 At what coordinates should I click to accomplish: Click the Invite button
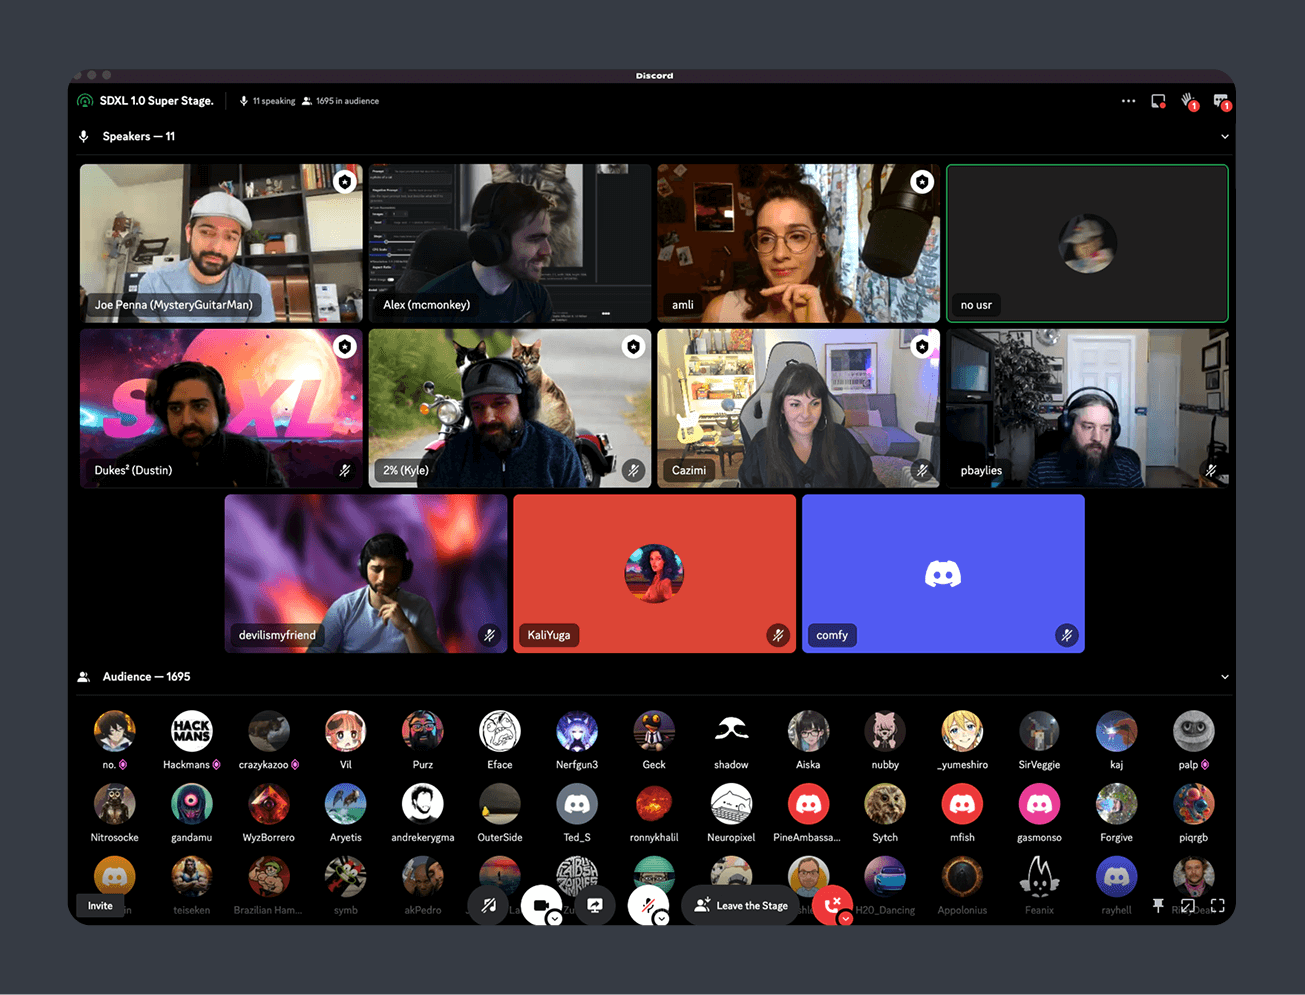pos(100,906)
